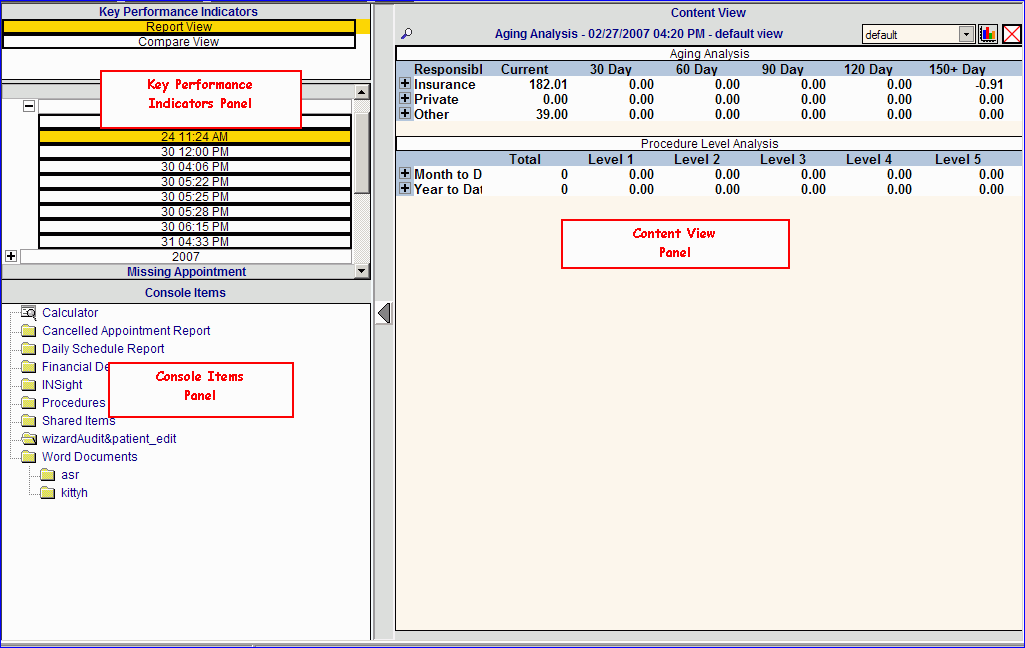This screenshot has width=1025, height=648.
Task: Expand the Private row
Action: (x=405, y=99)
